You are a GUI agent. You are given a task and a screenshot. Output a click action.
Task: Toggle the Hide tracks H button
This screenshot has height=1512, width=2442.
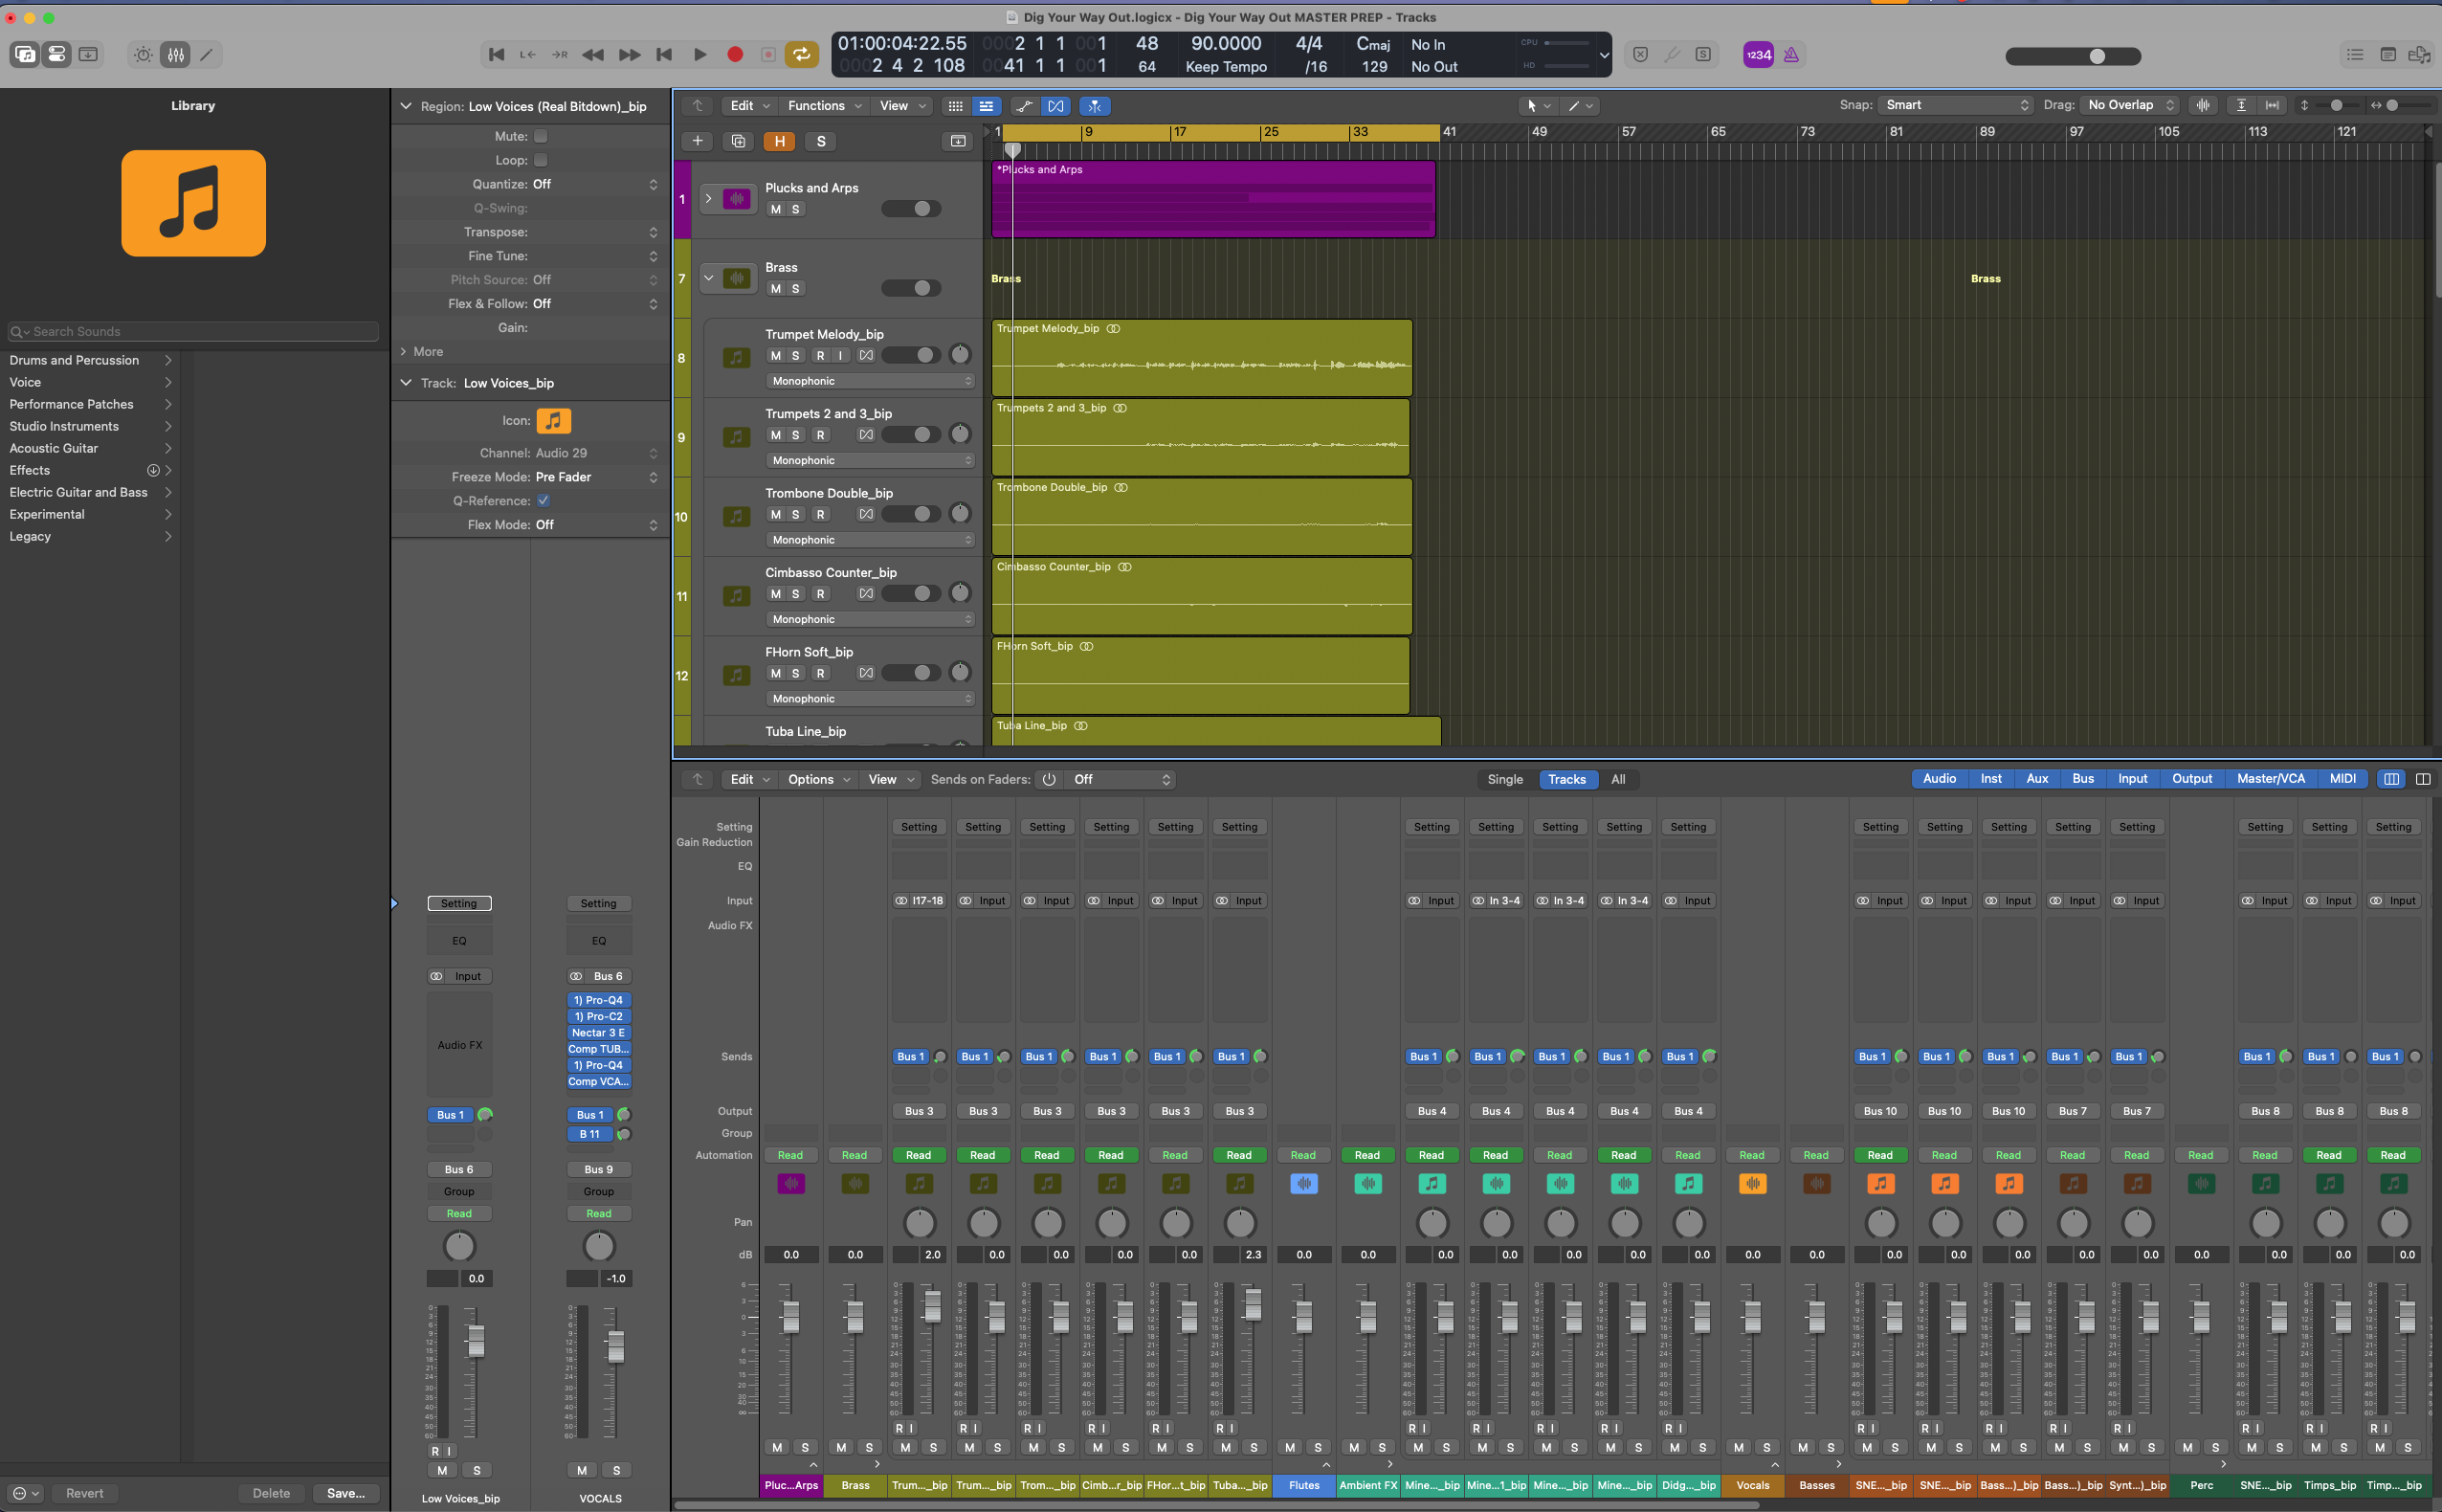coord(779,141)
